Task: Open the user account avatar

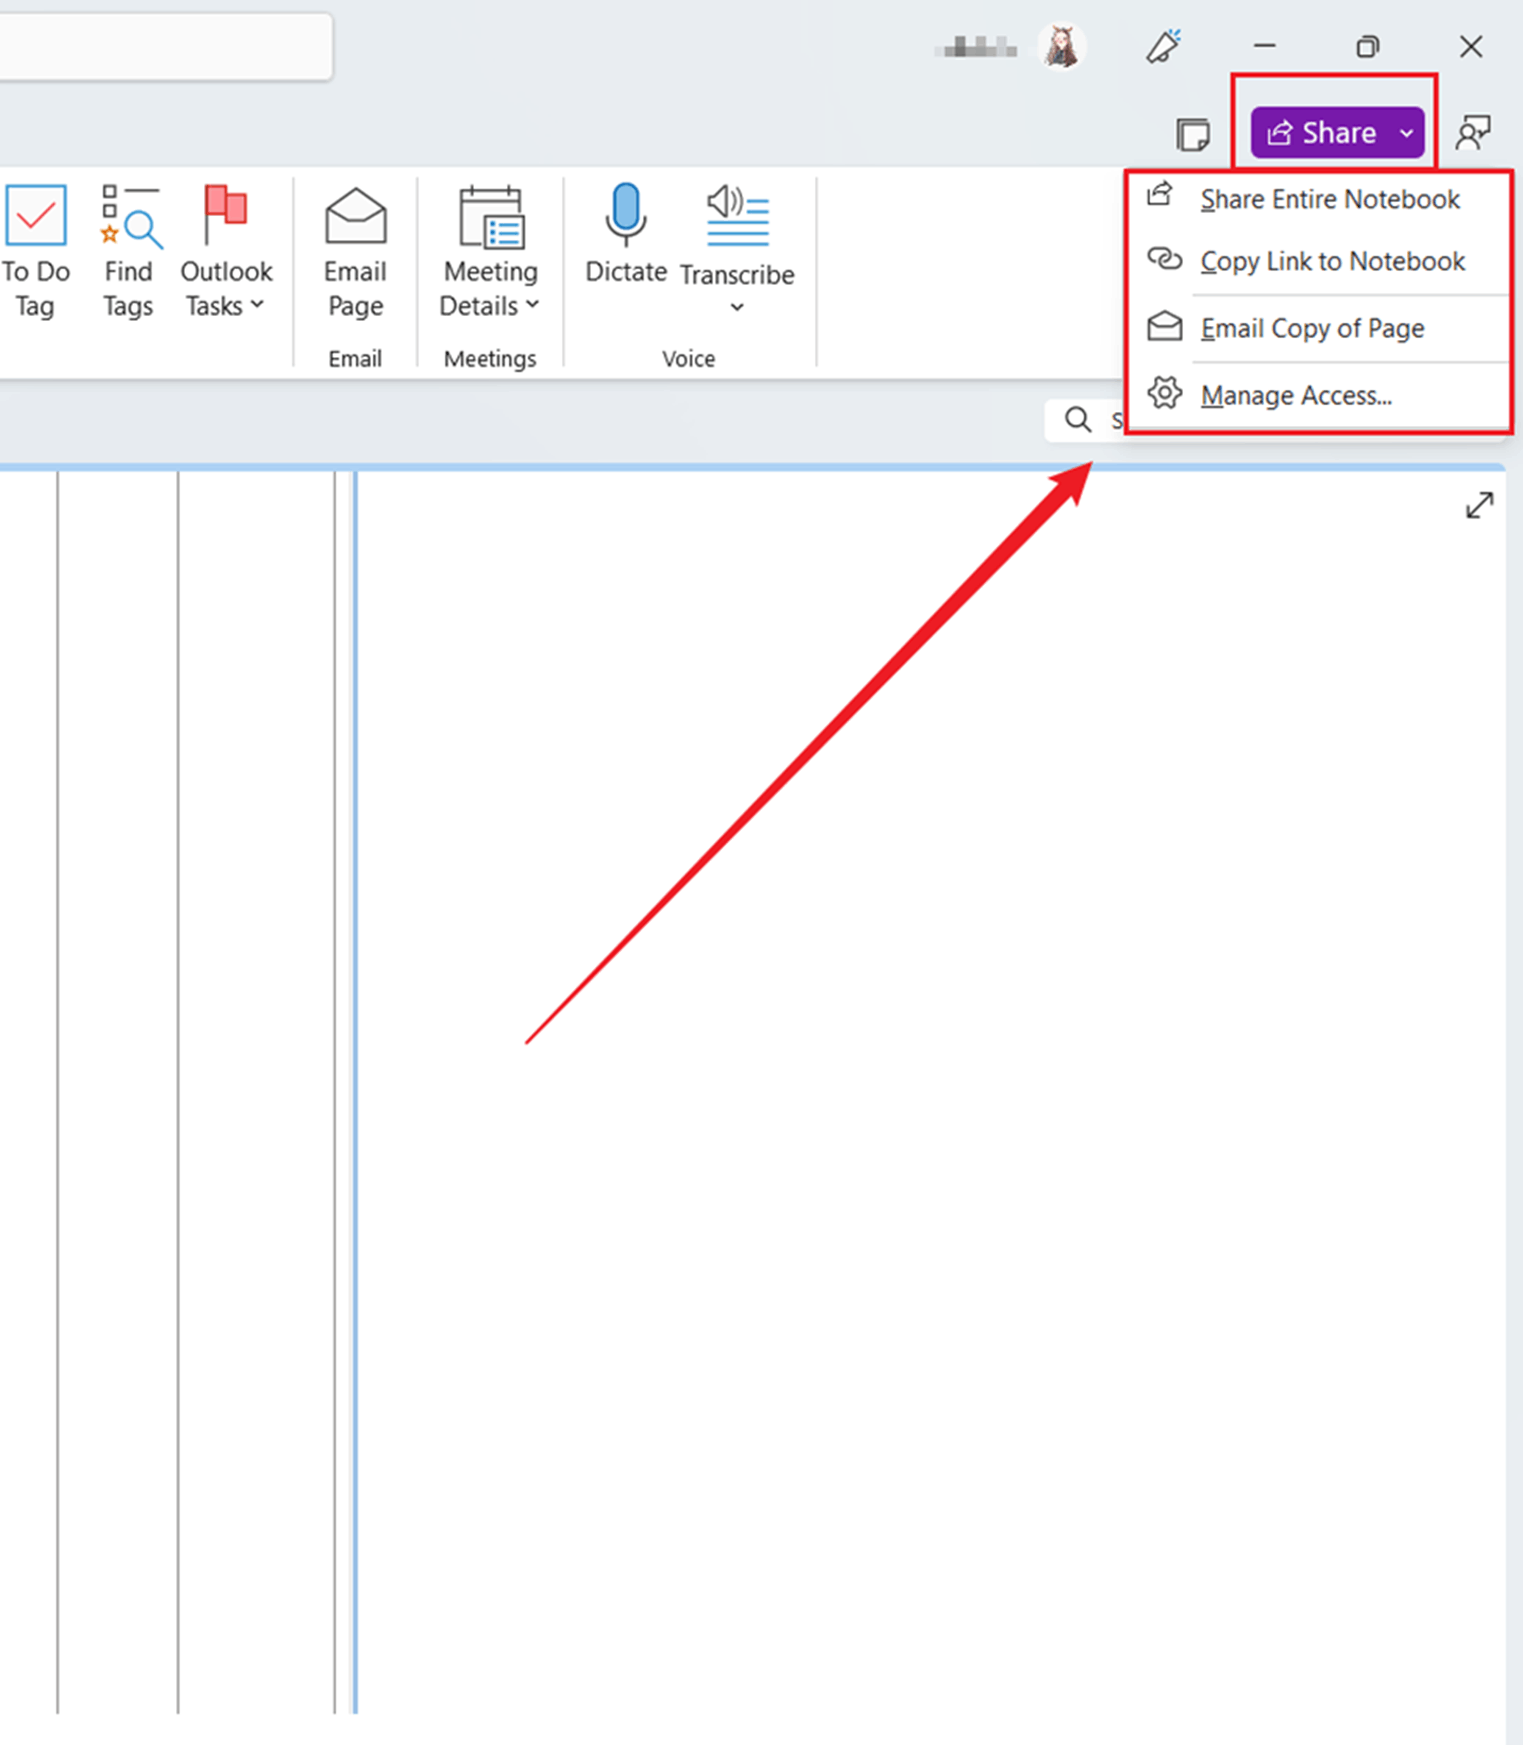Action: [x=1062, y=47]
